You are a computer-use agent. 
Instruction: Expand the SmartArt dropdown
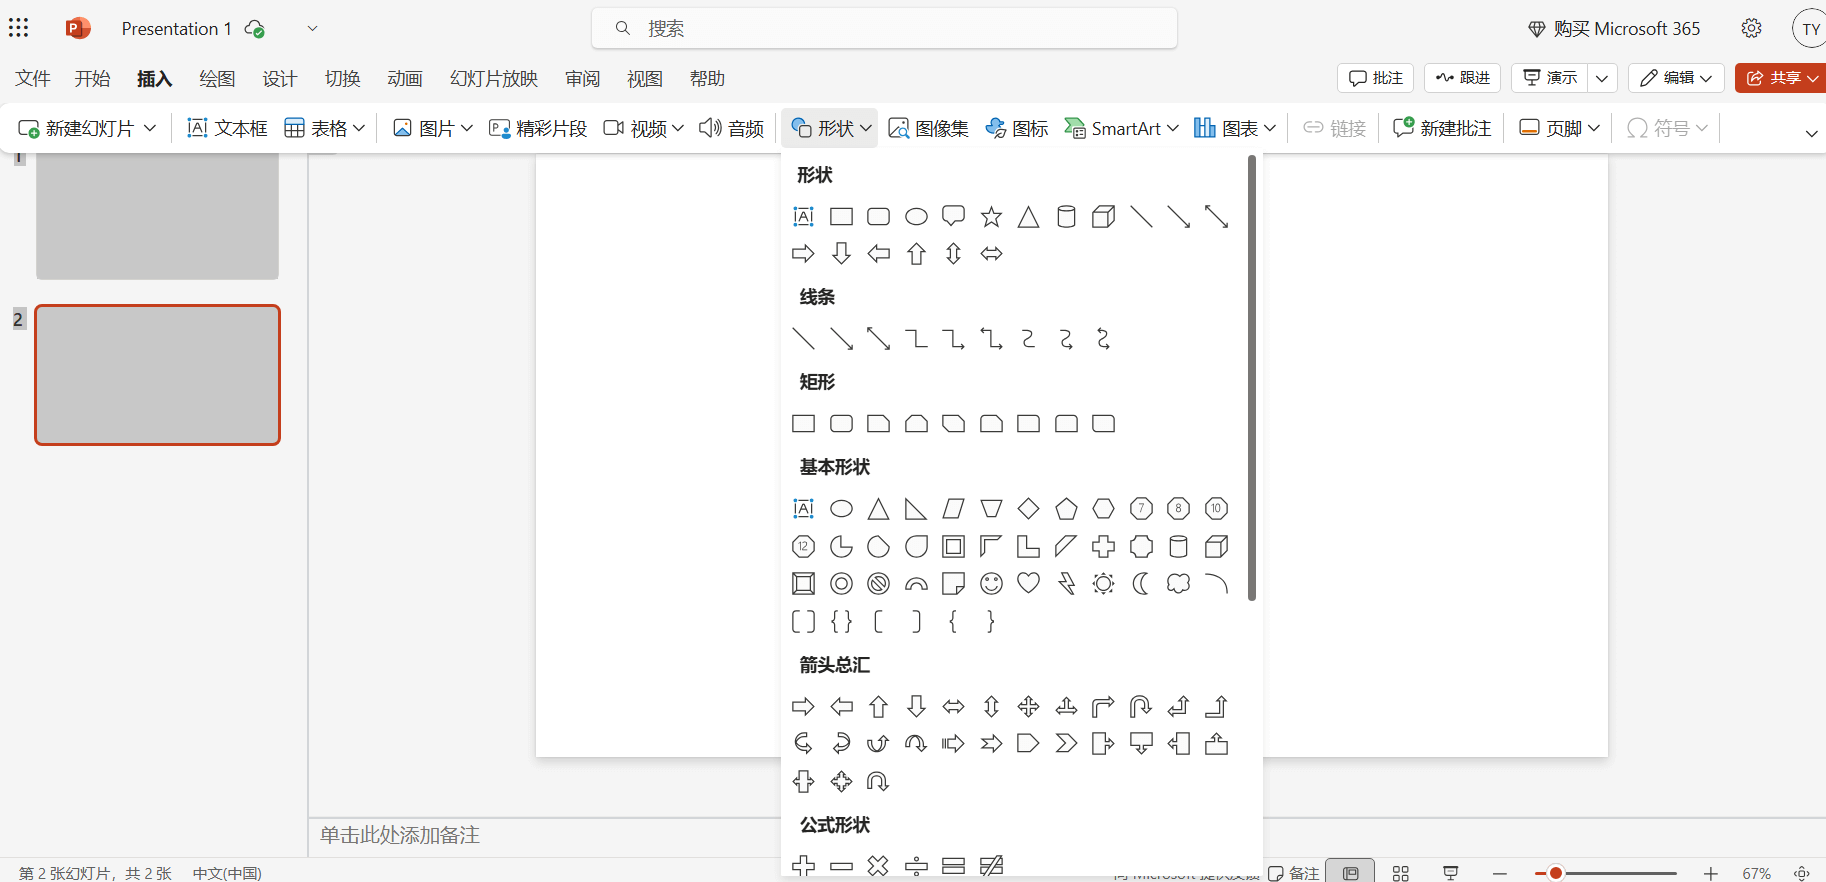coord(1173,128)
